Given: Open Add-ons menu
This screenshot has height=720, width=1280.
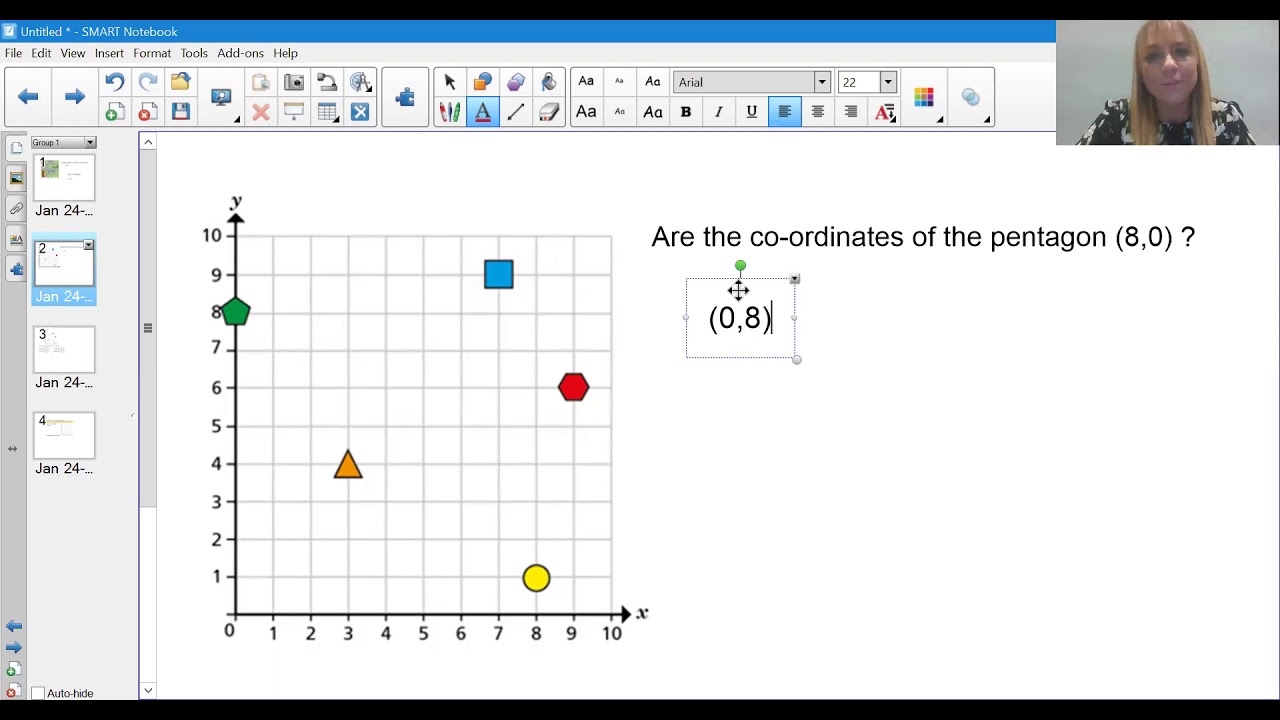Looking at the screenshot, I should [240, 53].
